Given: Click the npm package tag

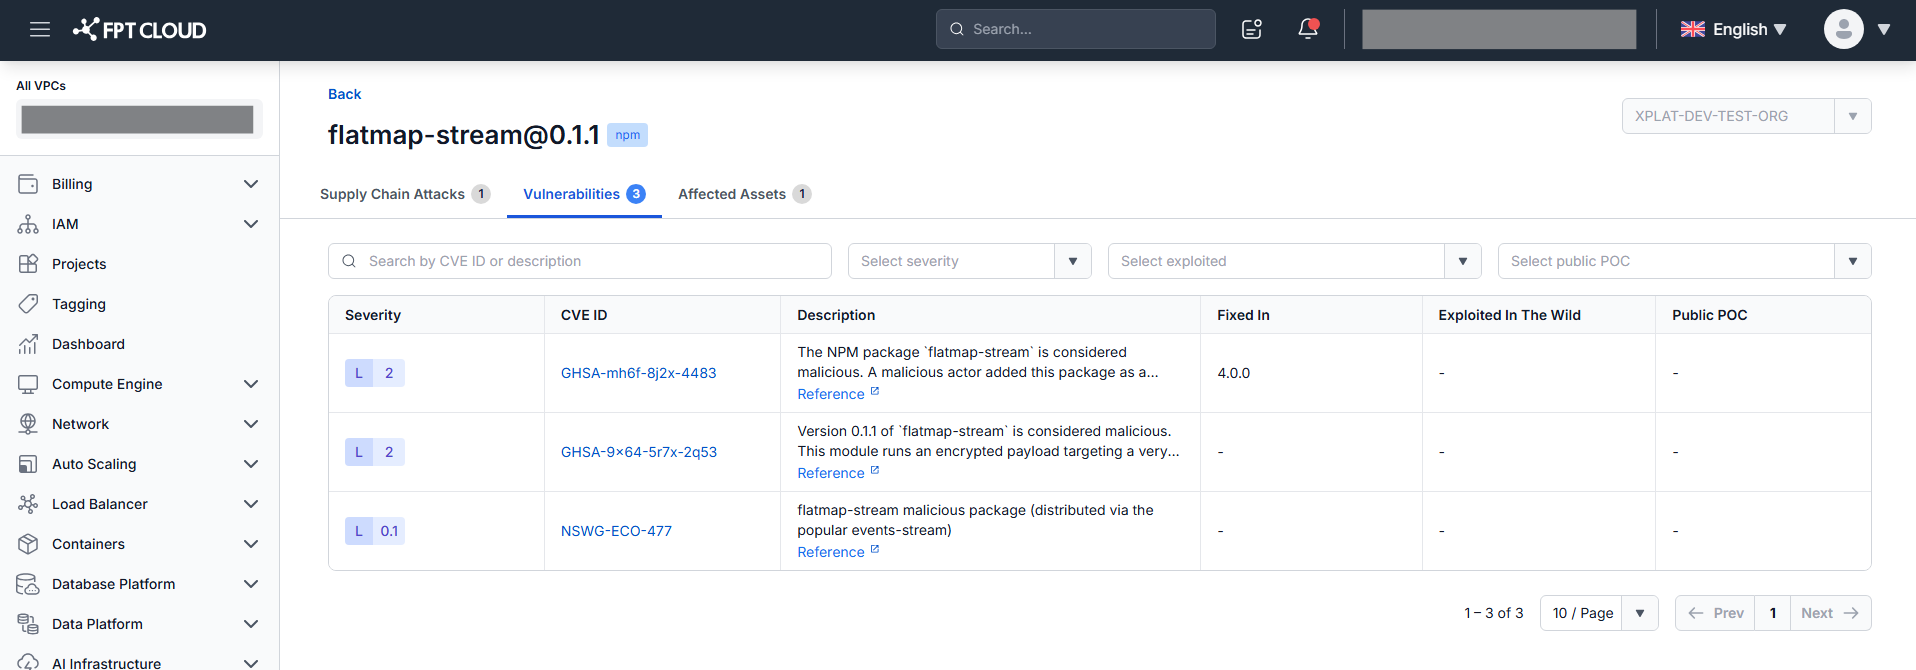Looking at the screenshot, I should click(627, 135).
